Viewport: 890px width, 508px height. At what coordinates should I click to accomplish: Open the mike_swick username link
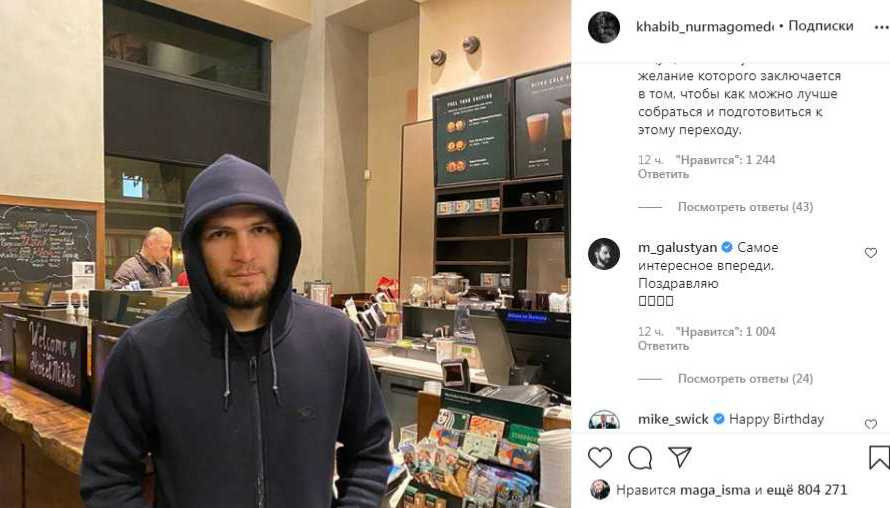click(x=673, y=419)
